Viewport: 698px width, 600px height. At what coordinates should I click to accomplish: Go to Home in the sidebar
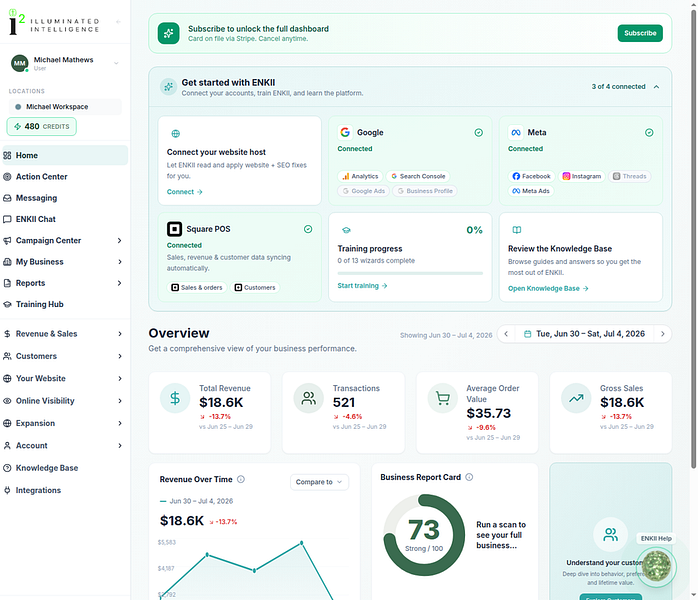click(x=65, y=155)
